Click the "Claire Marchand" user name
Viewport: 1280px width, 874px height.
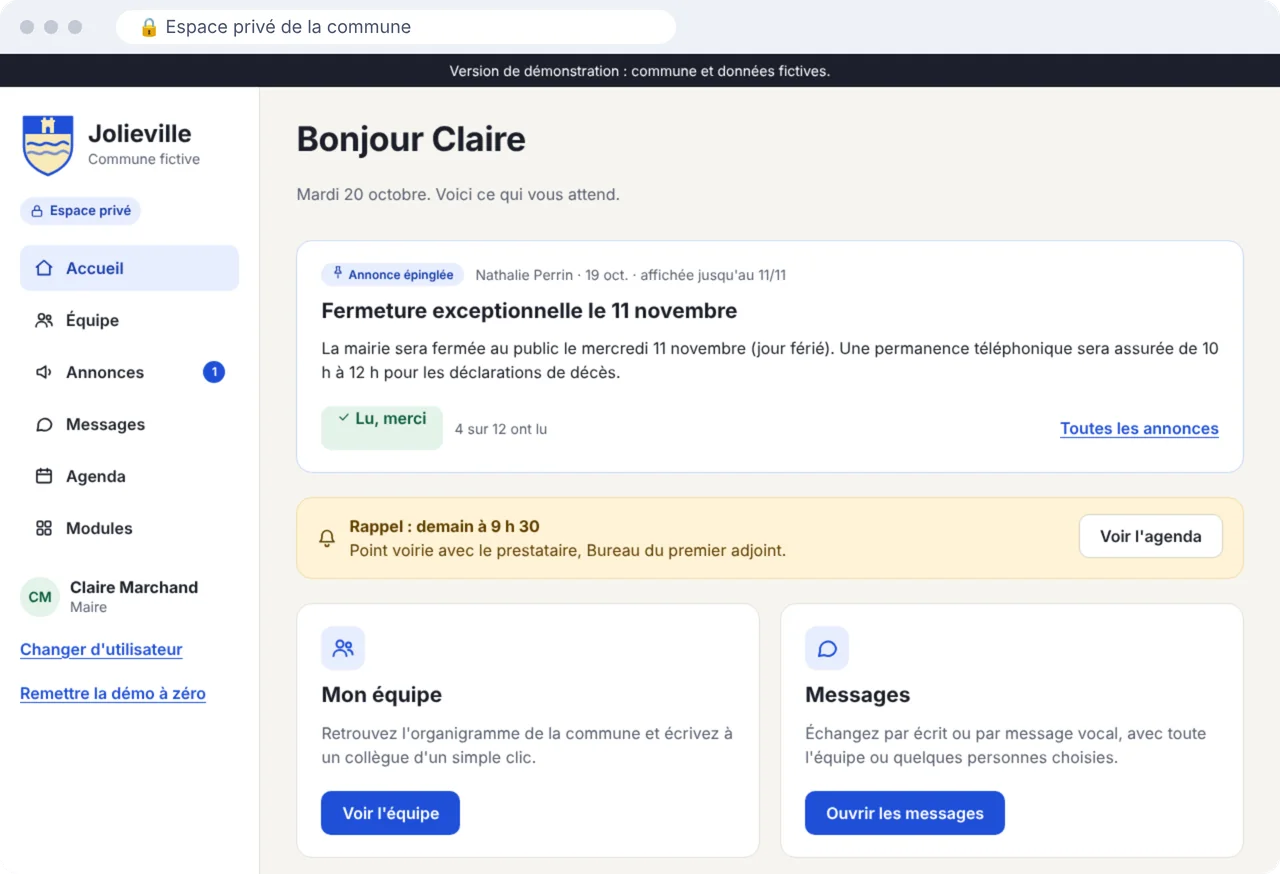pos(134,587)
